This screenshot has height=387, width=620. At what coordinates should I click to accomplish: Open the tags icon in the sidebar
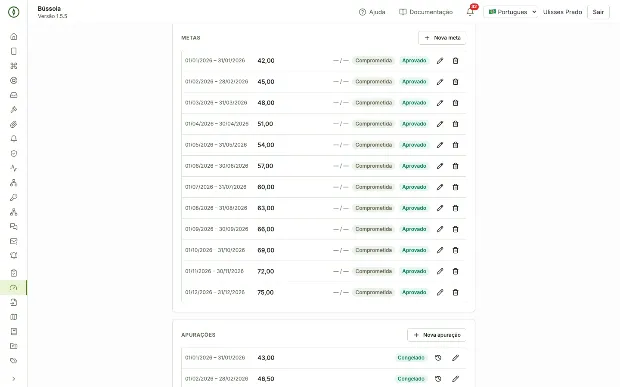(x=13, y=361)
